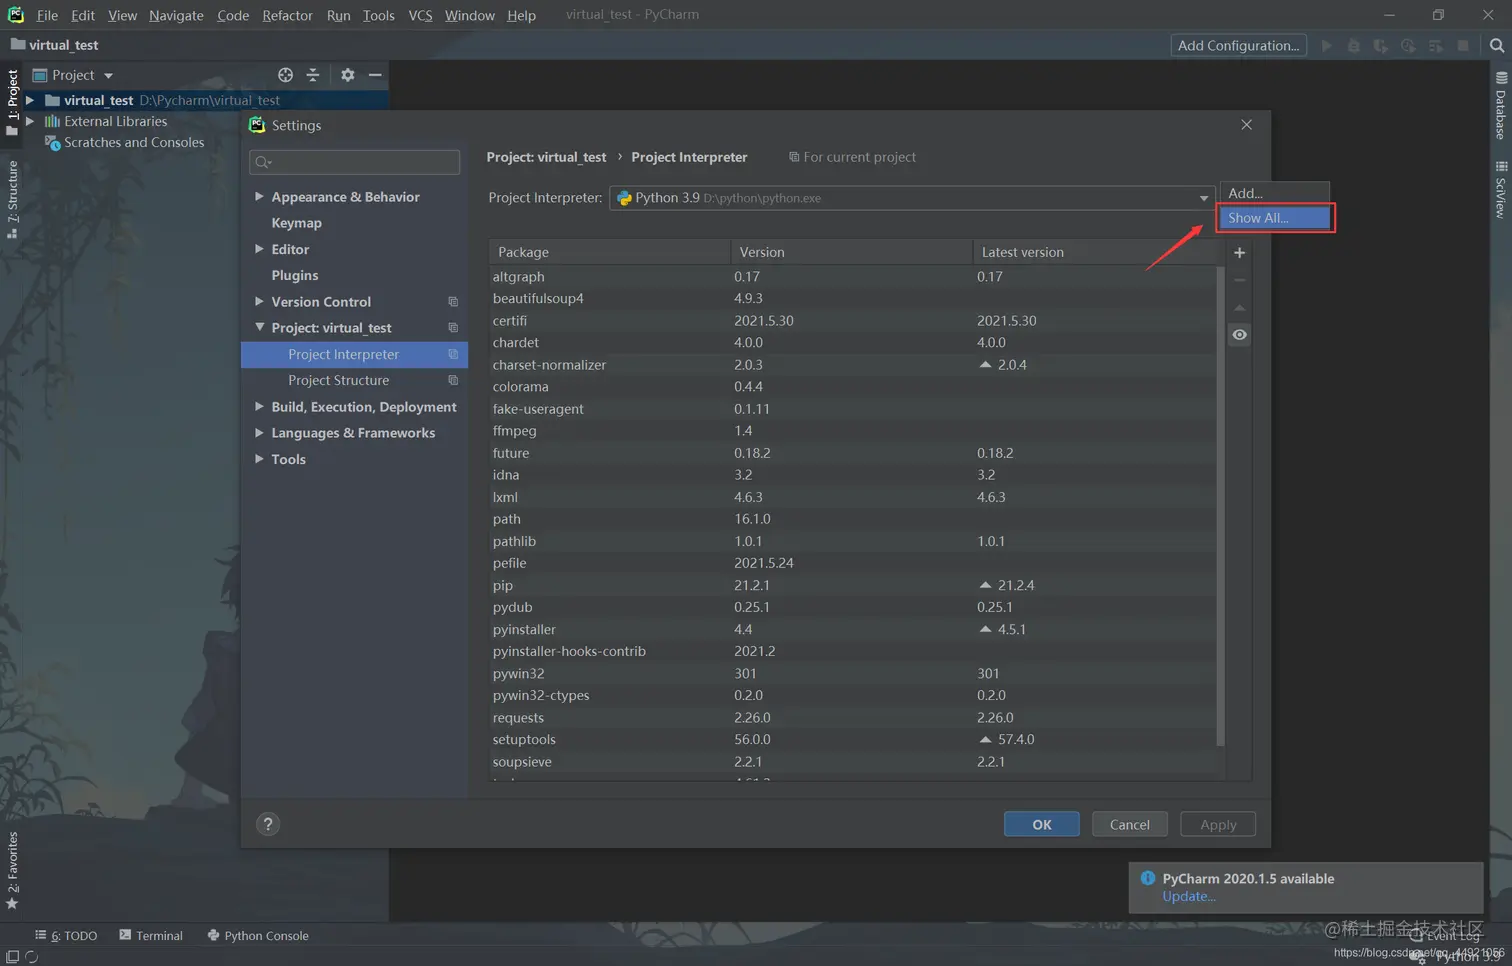The image size is (1512, 966).
Task: Click the Run toolbar play icon
Action: (x=1327, y=45)
